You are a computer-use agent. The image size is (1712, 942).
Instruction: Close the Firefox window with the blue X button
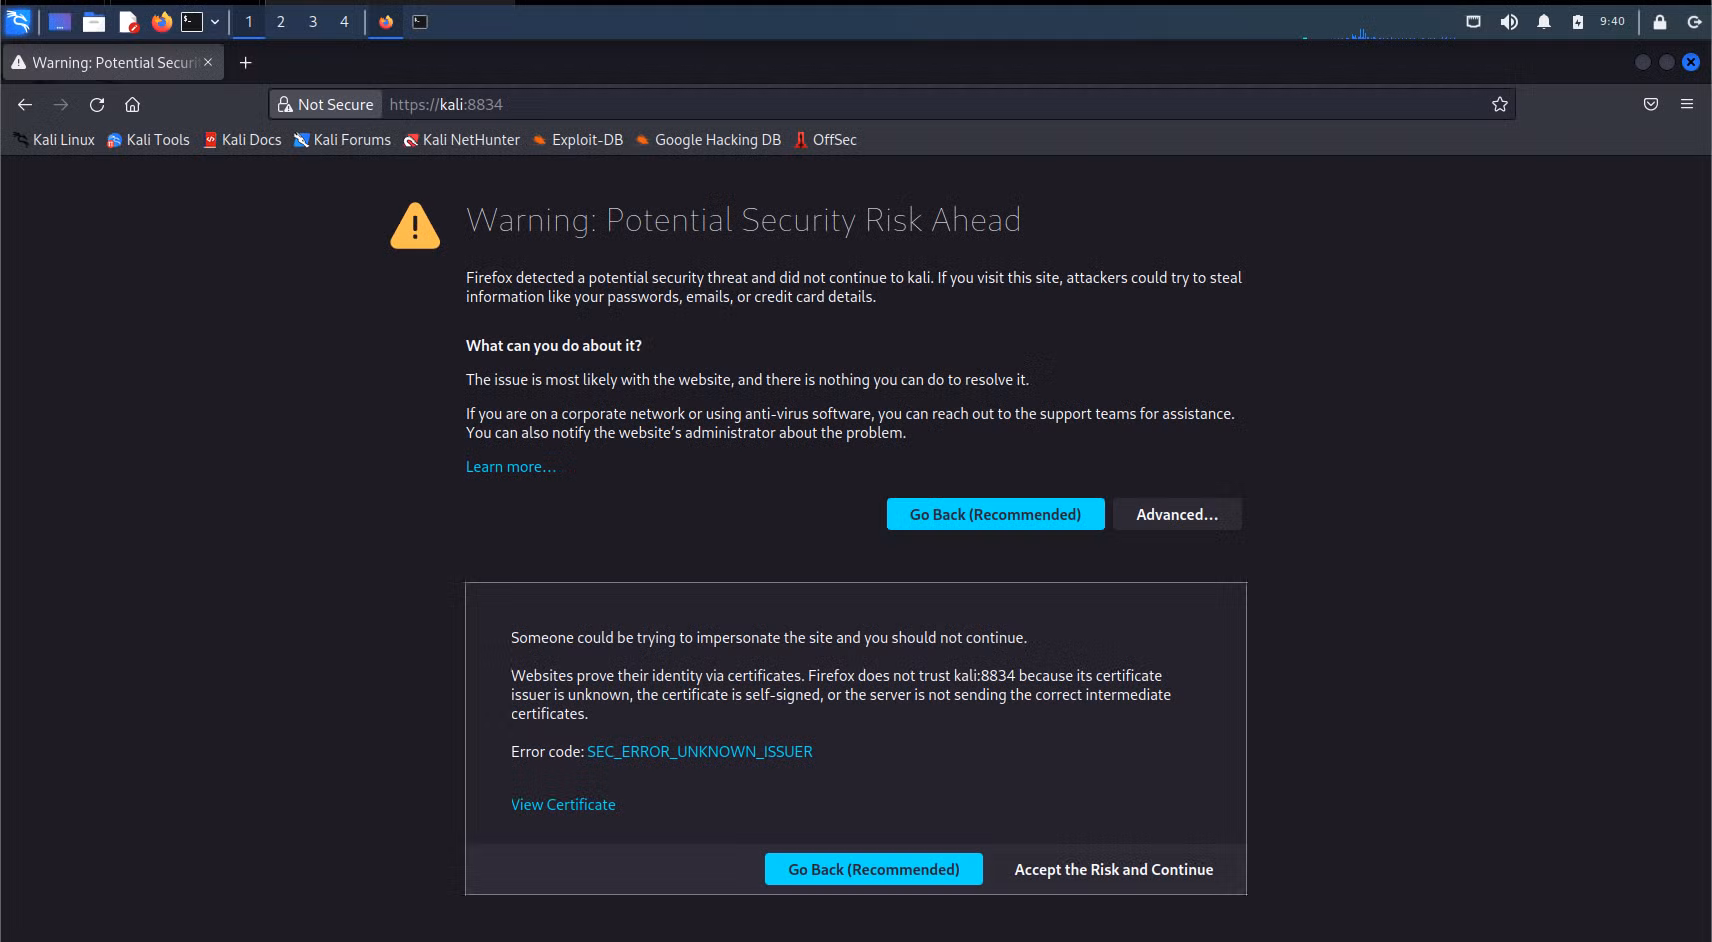(1691, 62)
